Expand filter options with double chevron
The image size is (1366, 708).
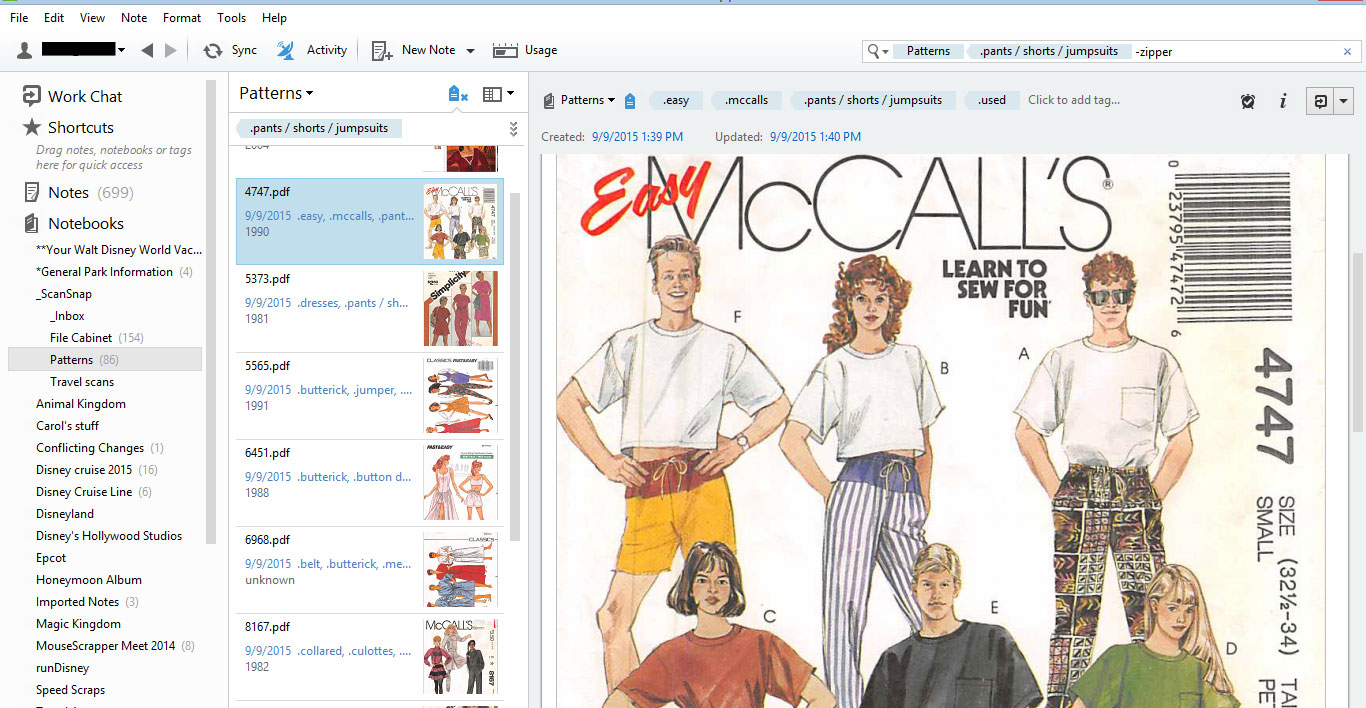click(514, 128)
